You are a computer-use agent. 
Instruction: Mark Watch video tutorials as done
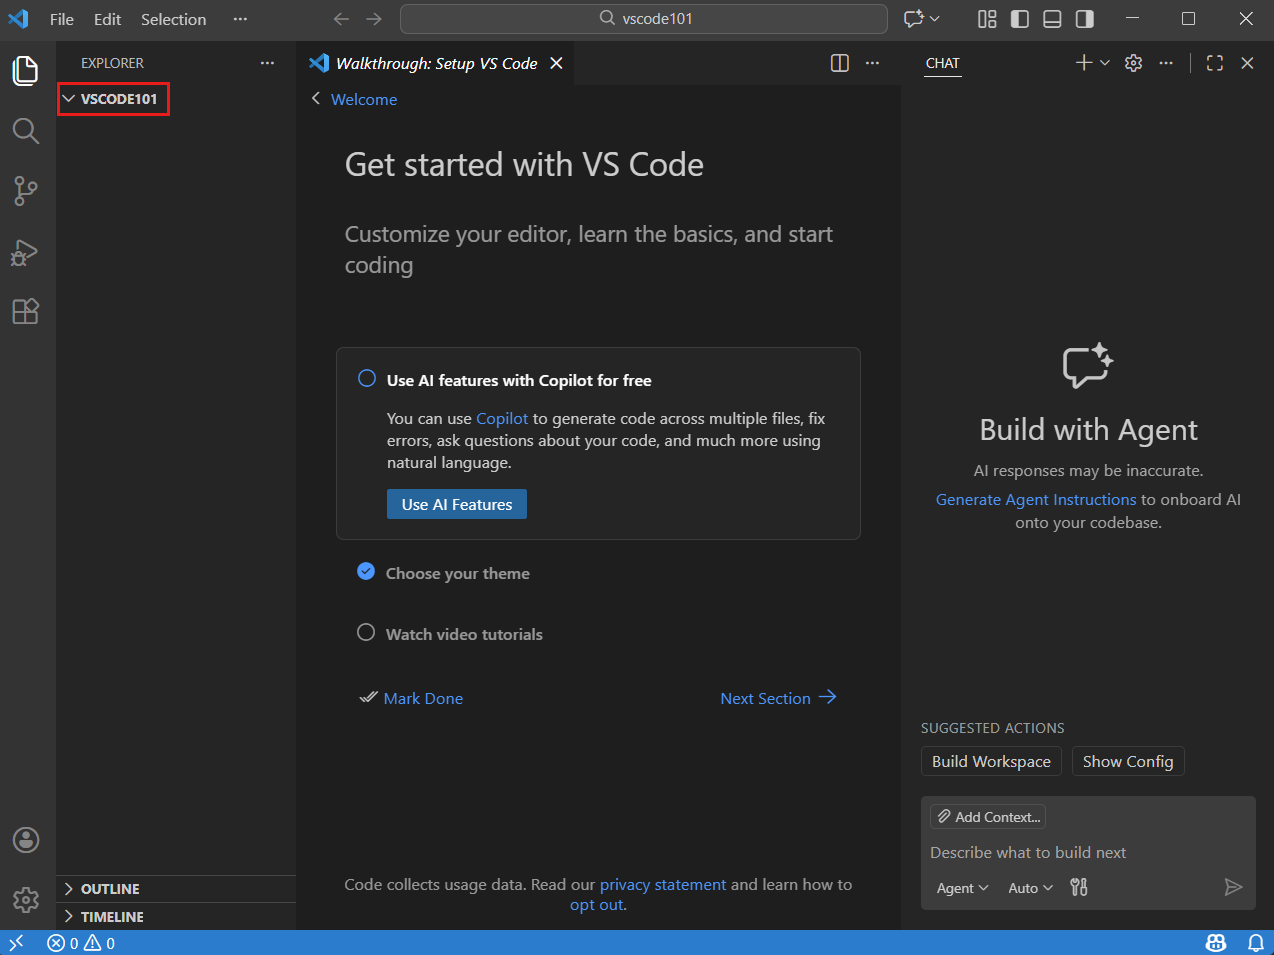pyautogui.click(x=366, y=632)
